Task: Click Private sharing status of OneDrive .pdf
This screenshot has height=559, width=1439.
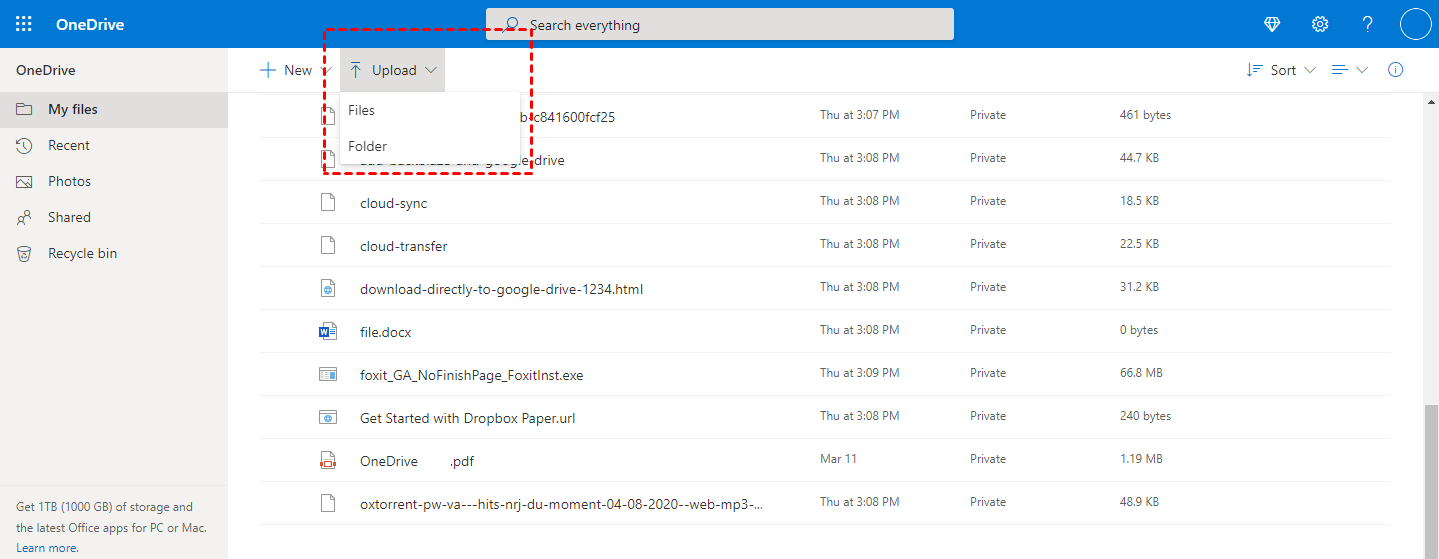Action: pyautogui.click(x=988, y=459)
